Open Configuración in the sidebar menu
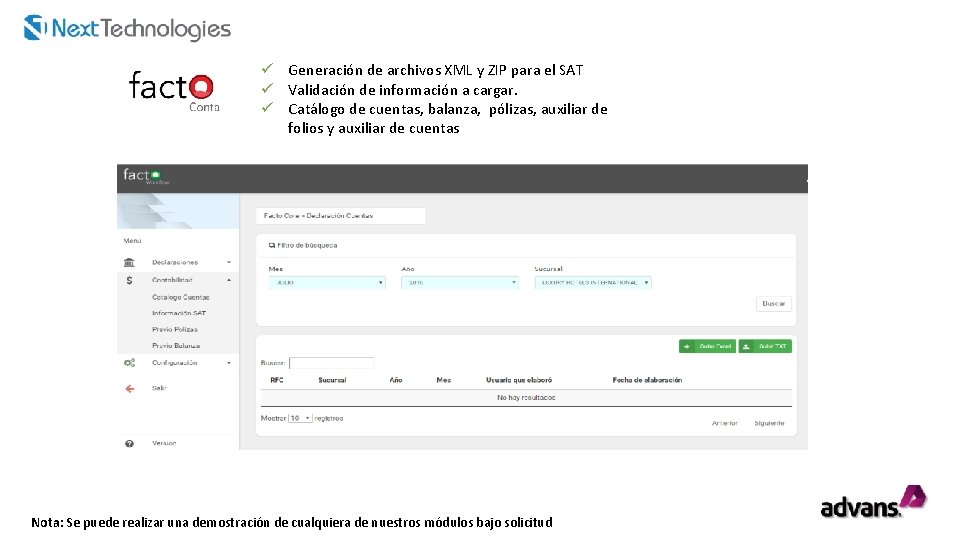 pyautogui.click(x=174, y=363)
